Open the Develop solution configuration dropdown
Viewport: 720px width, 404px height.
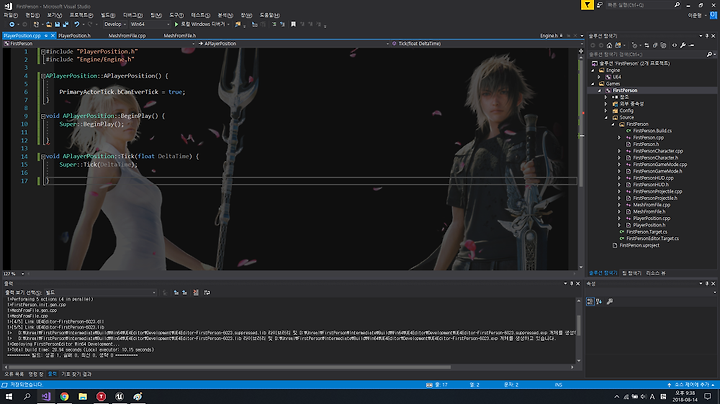(x=115, y=24)
